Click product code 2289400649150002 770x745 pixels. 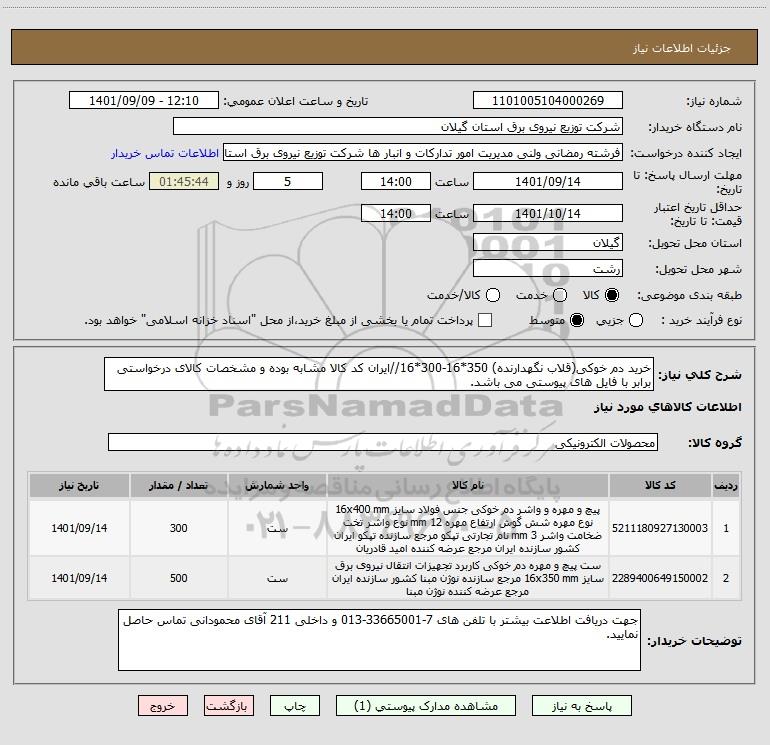(660, 578)
